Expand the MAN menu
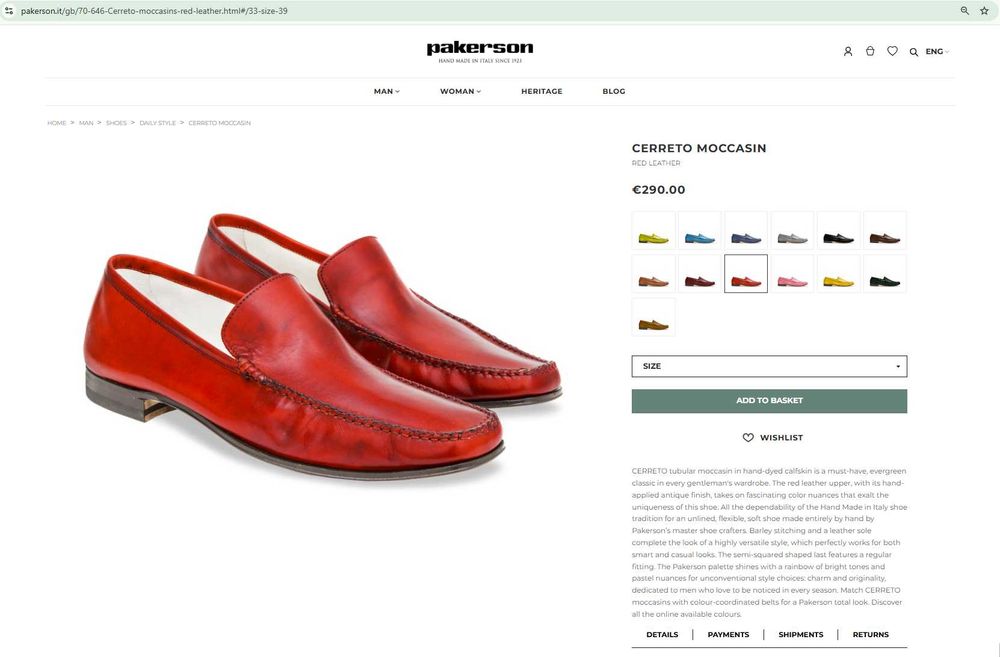The height and width of the screenshot is (657, 1000). (386, 91)
